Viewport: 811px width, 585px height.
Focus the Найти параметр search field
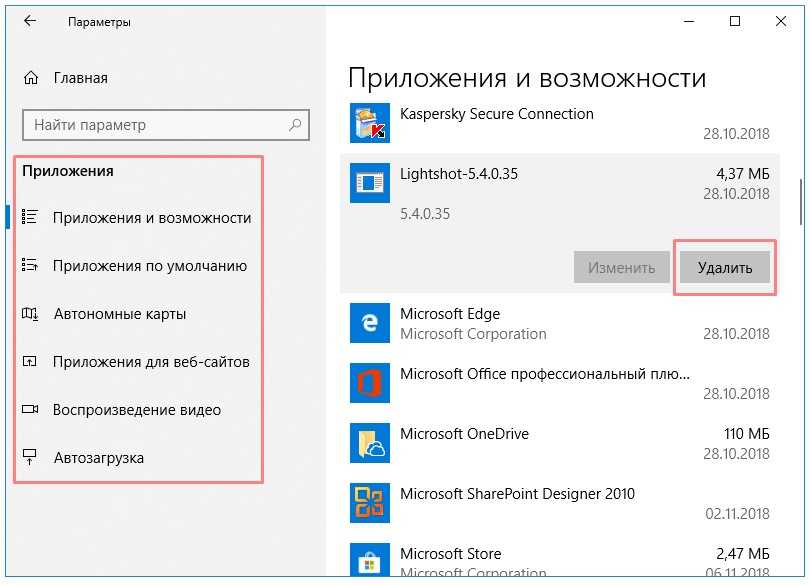(x=166, y=125)
